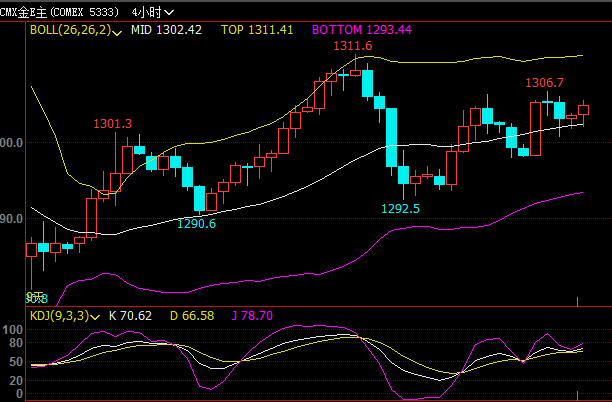Click the K 70.62 reading
Viewport: 612px width, 402px height.
pos(130,316)
